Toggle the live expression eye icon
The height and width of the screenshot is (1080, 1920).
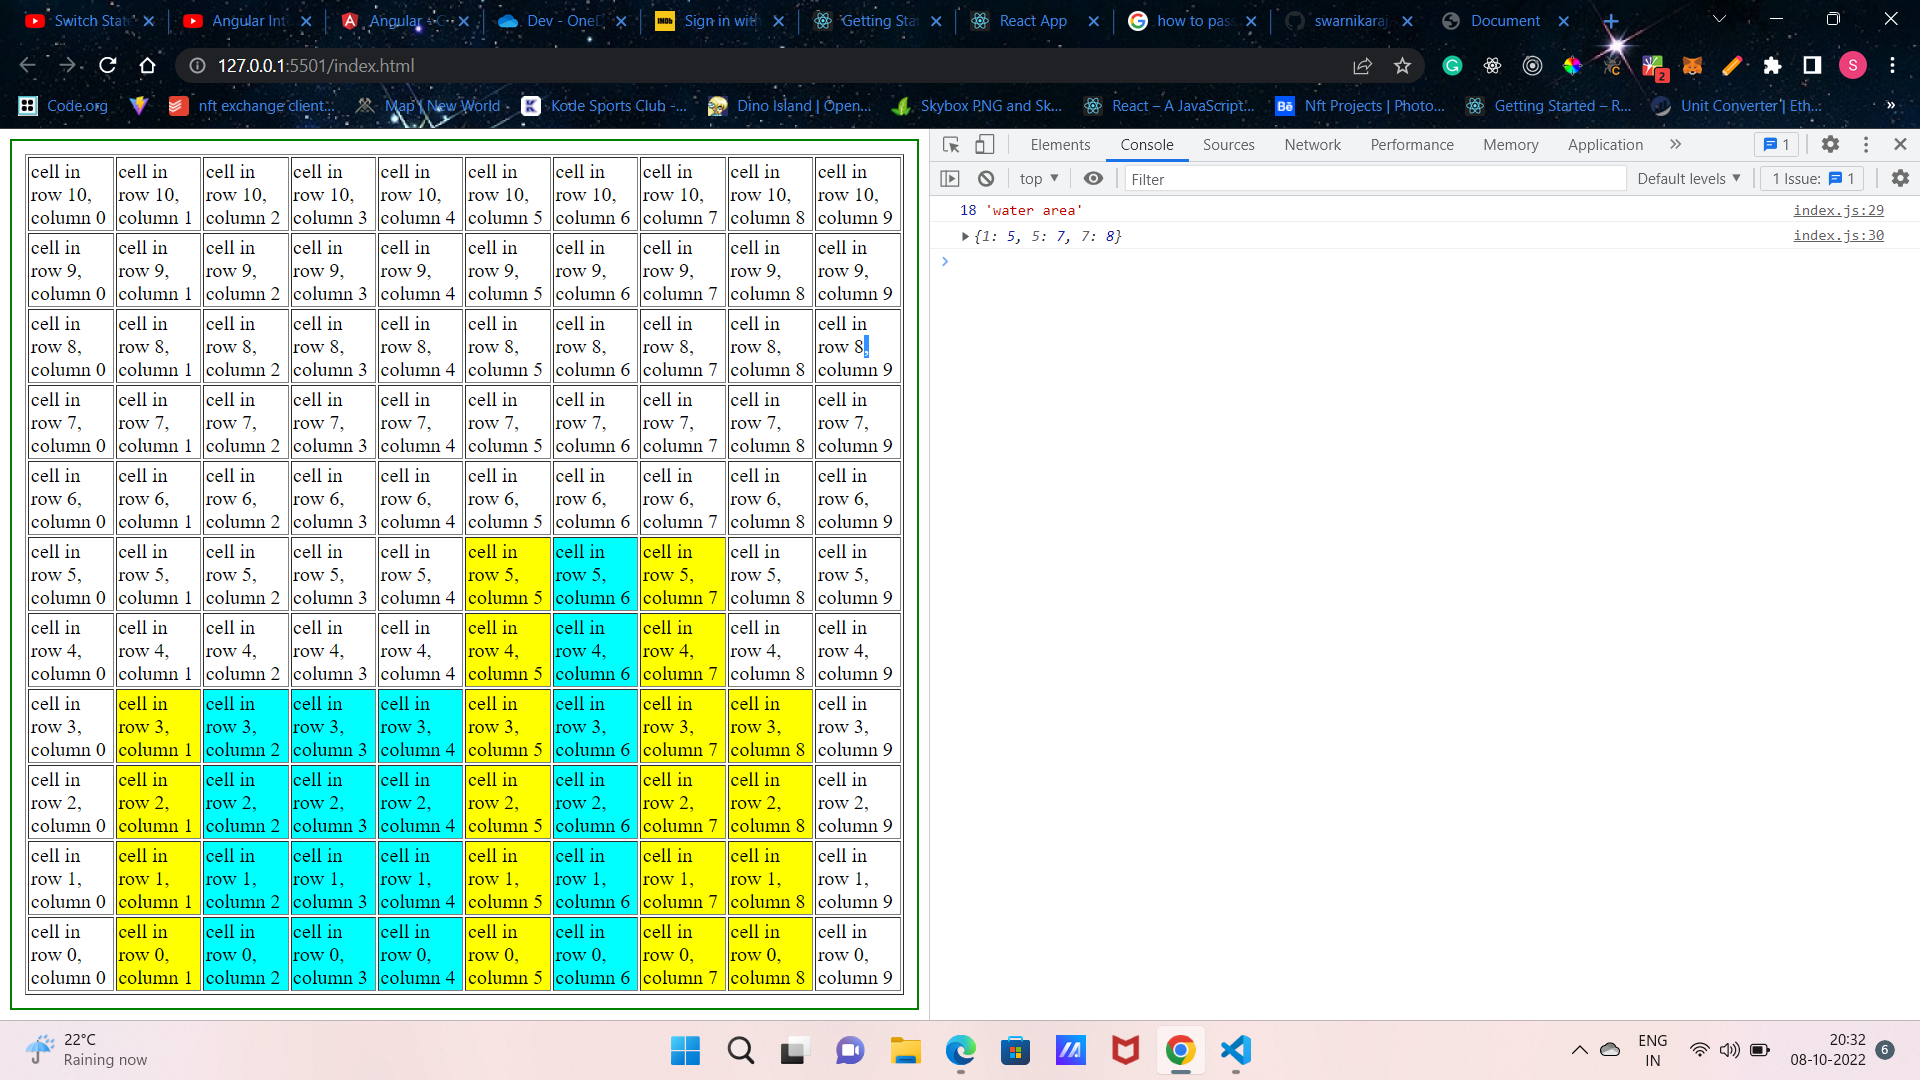pos(1093,179)
